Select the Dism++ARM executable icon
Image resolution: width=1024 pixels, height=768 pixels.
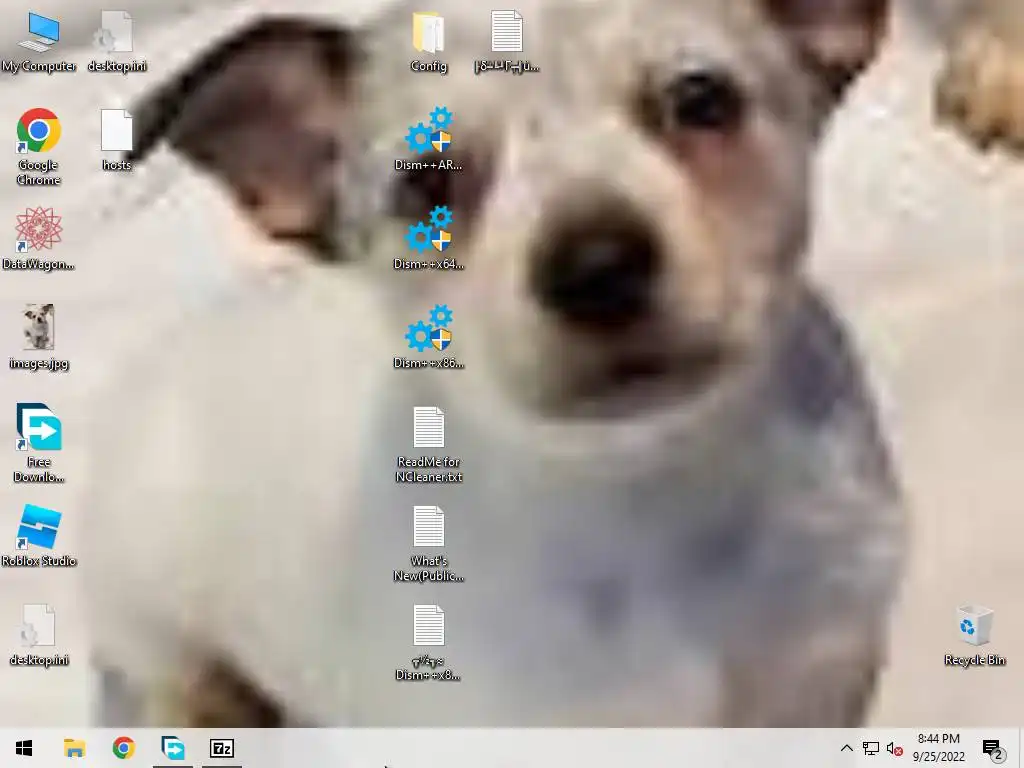tap(429, 140)
